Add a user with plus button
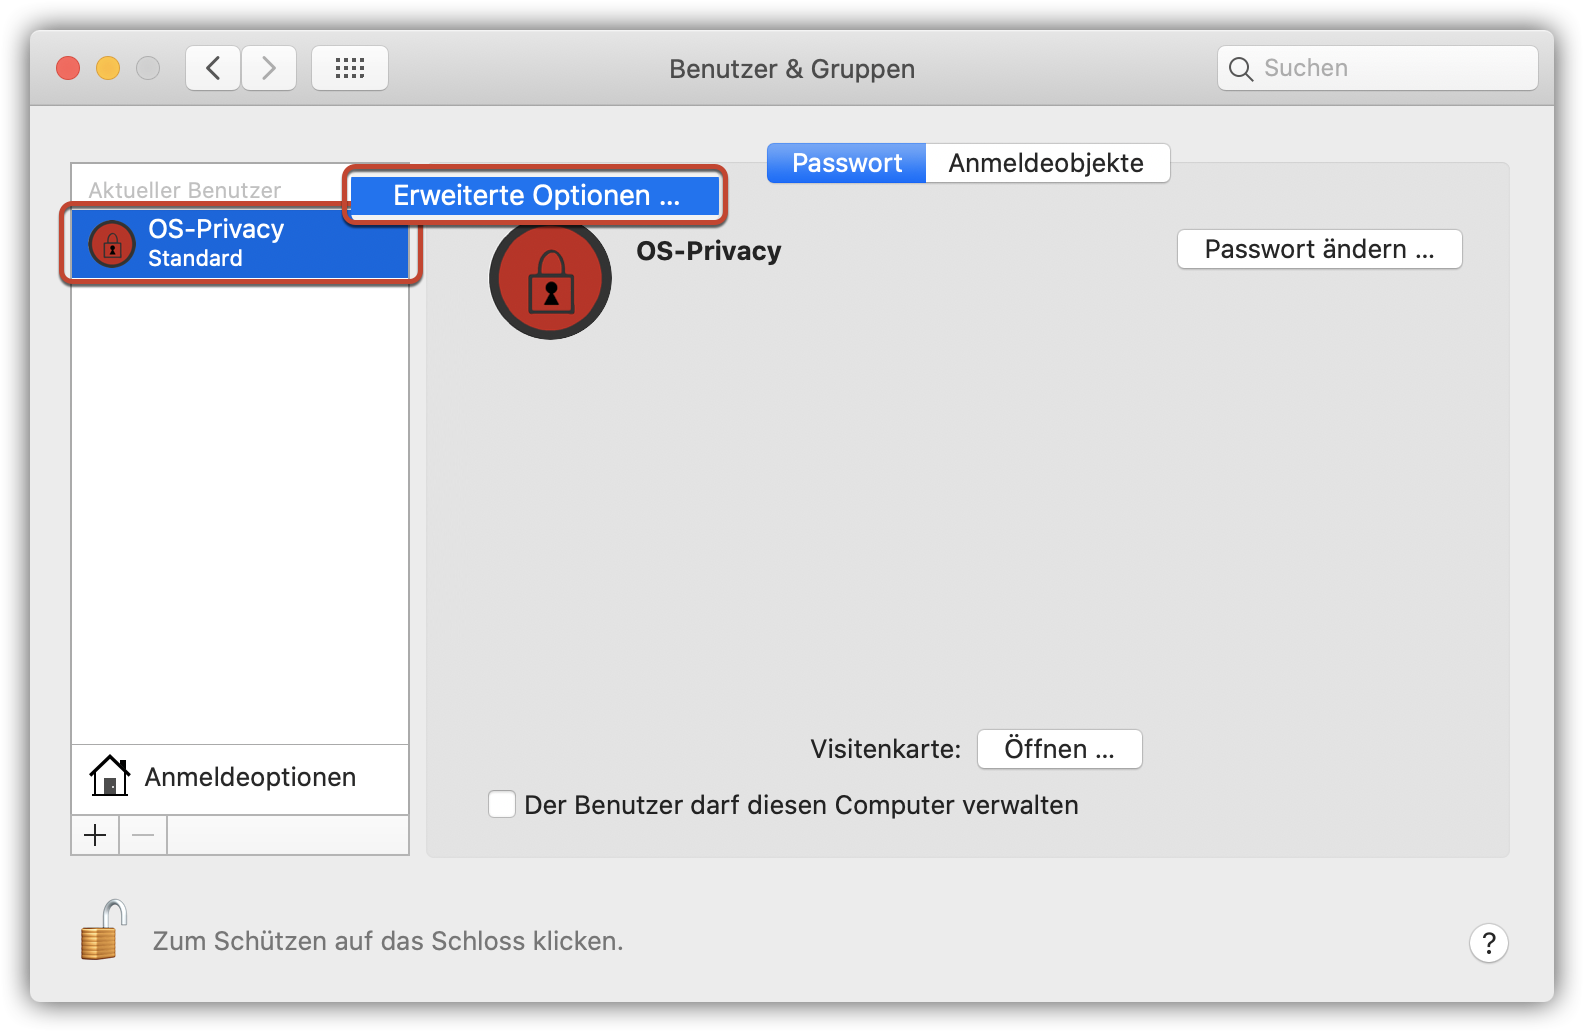1584x1032 pixels. point(96,835)
